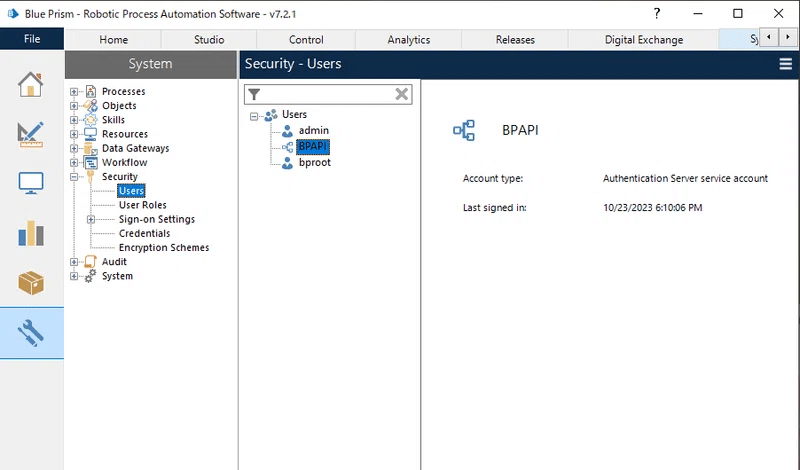Select the bproot user

315,163
